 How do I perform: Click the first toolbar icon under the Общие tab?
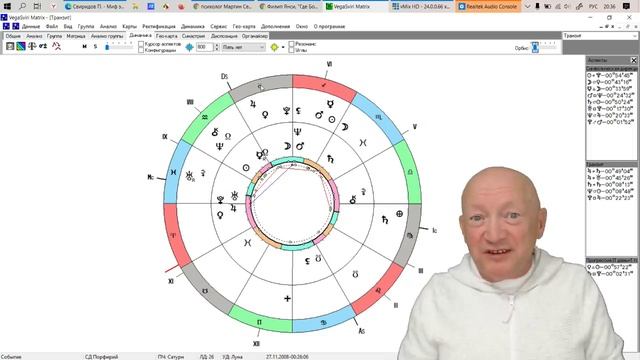click(x=10, y=47)
